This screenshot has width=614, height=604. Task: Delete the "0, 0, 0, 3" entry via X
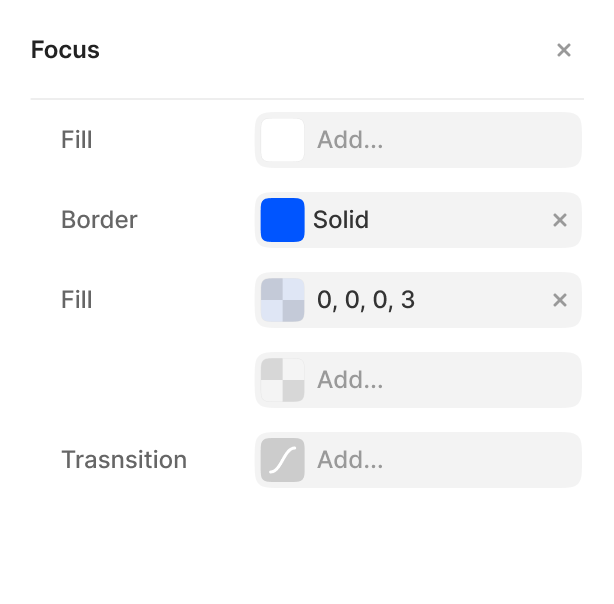[x=560, y=300]
